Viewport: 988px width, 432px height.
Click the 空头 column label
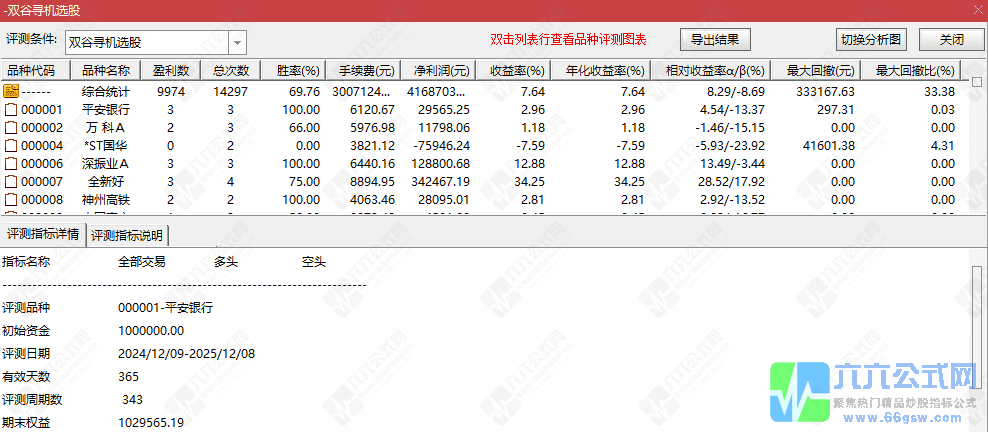pyautogui.click(x=314, y=261)
